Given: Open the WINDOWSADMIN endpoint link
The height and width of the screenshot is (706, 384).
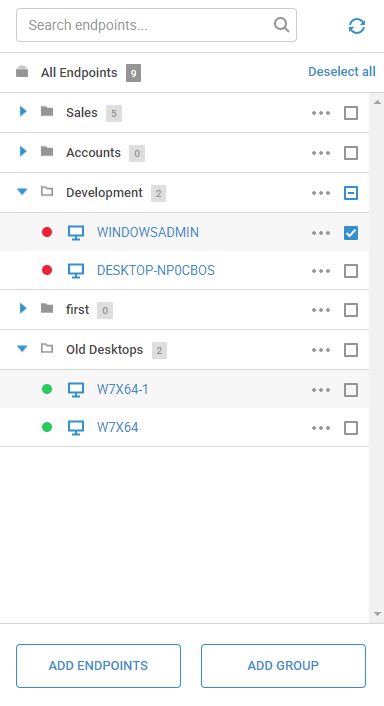Looking at the screenshot, I should tap(148, 232).
